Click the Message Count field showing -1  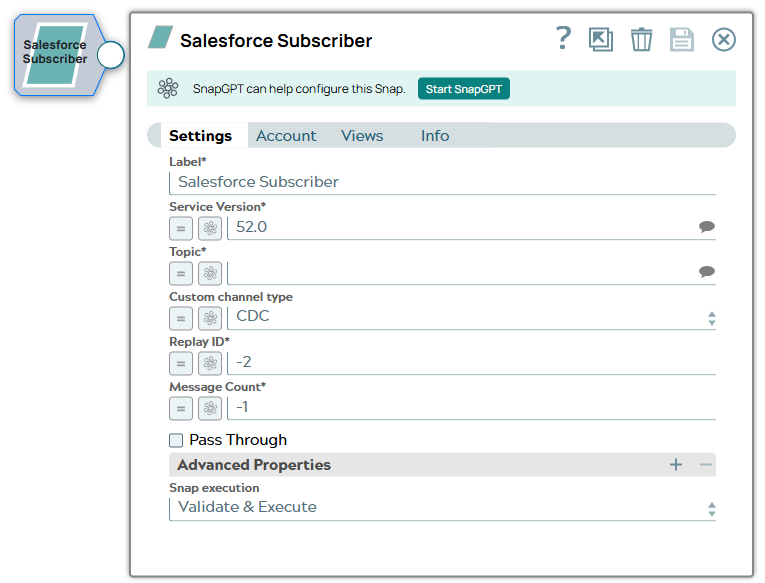point(471,407)
